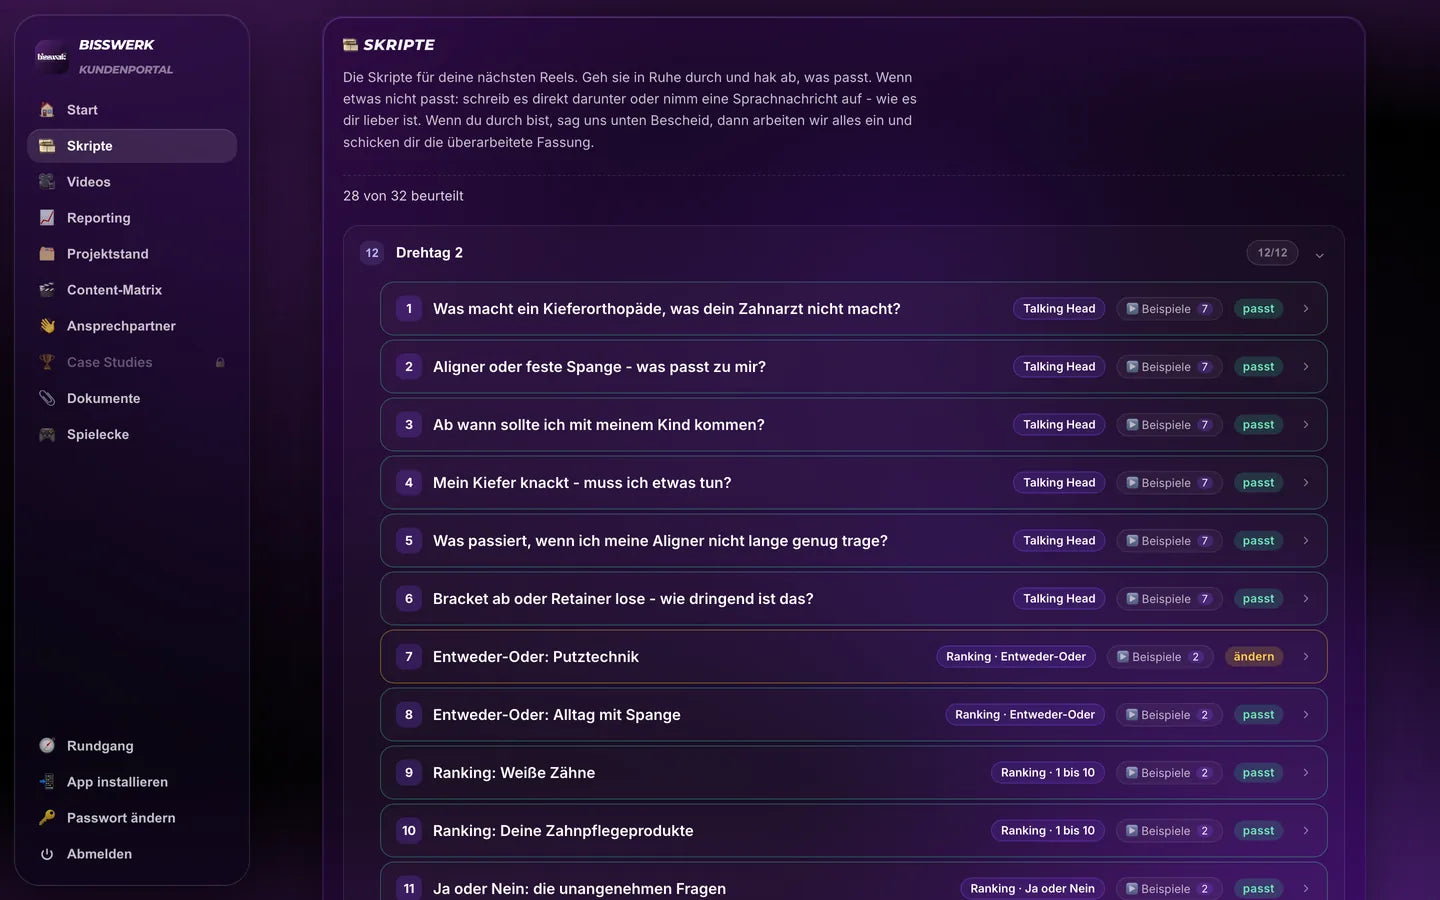The height and width of the screenshot is (900, 1440).
Task: Click Beispiele 7 on Ab wann sollte row
Action: pos(1169,425)
